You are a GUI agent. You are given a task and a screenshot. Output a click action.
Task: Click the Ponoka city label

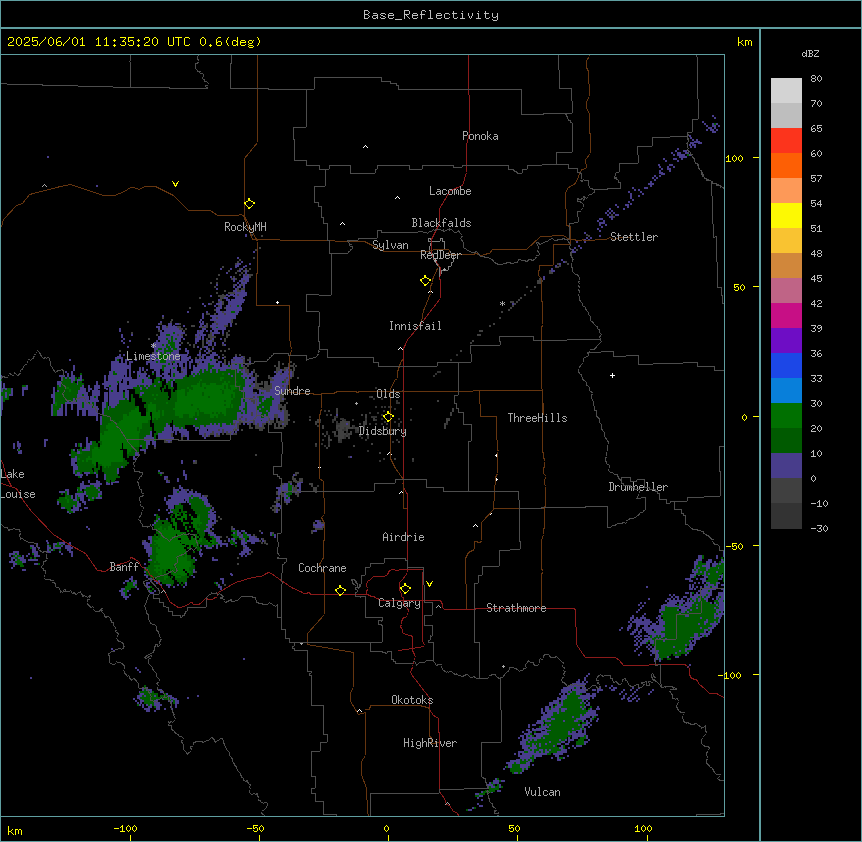click(480, 136)
